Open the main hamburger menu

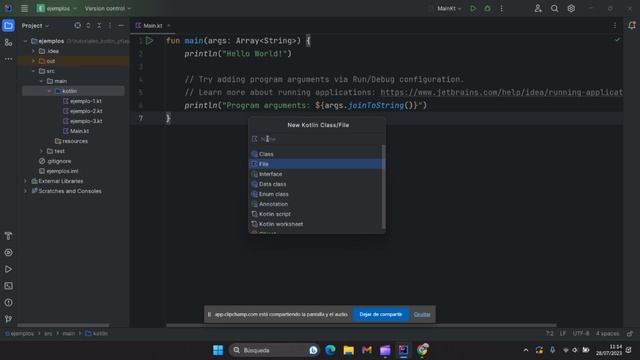pos(24,8)
